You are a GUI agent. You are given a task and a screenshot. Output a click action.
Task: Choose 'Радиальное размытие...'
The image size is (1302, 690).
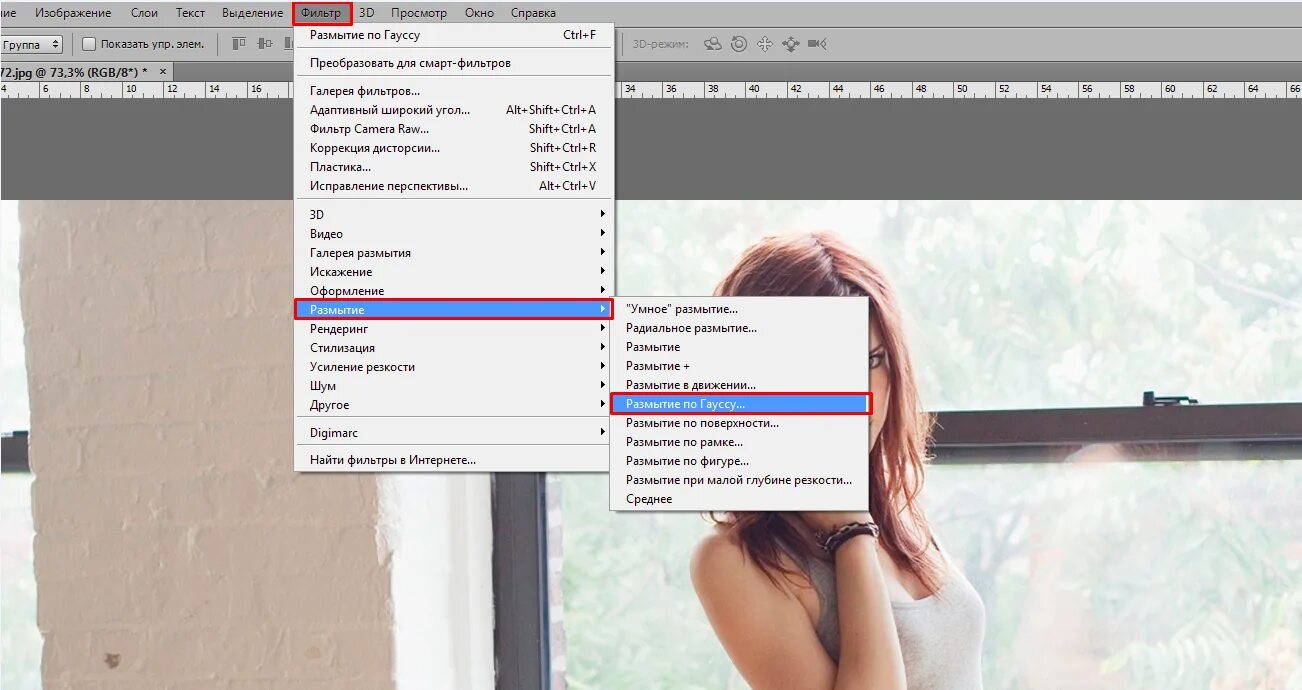pos(740,328)
